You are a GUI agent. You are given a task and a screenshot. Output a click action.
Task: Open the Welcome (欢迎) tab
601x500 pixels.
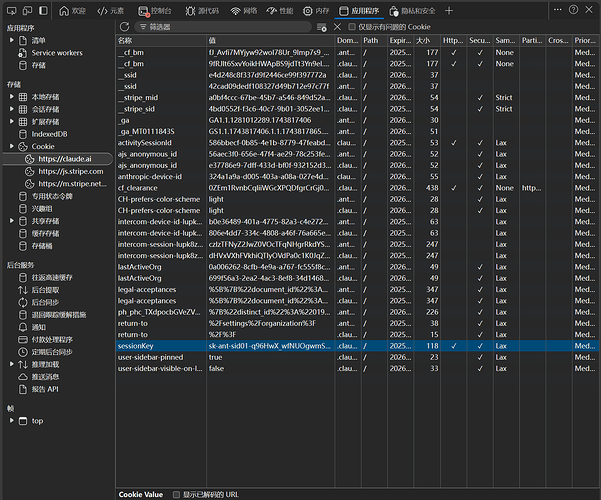tap(72, 11)
